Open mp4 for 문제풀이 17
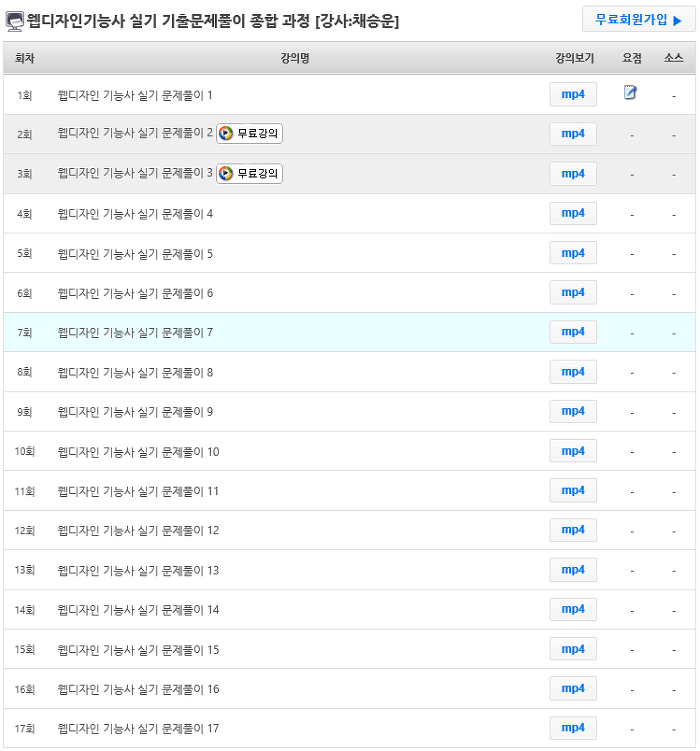The height and width of the screenshot is (751, 700). click(573, 728)
